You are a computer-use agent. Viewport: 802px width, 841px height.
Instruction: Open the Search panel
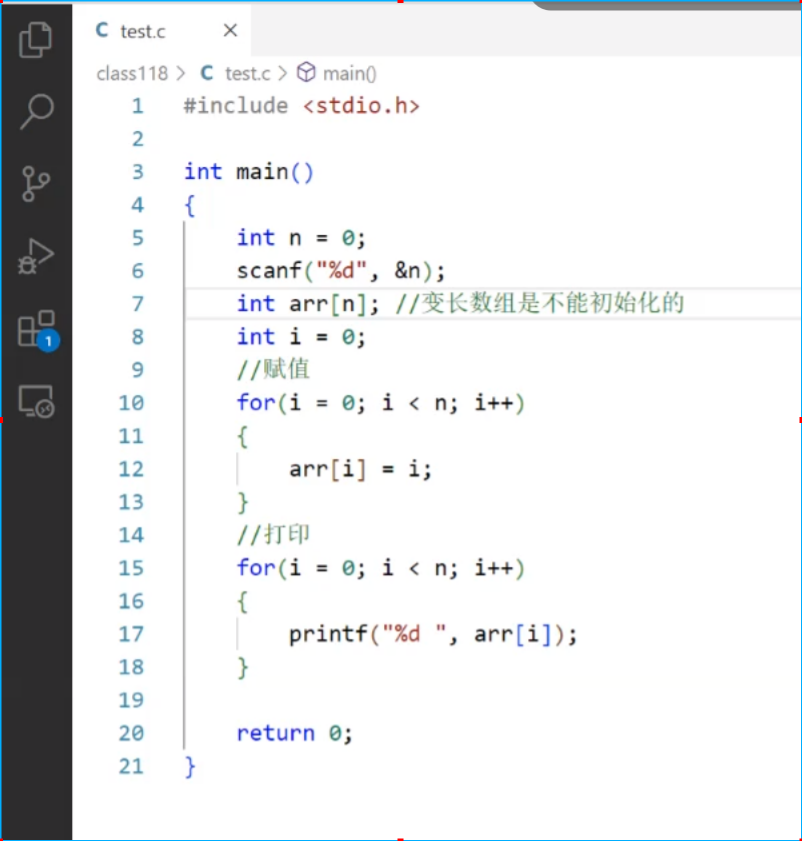36,111
